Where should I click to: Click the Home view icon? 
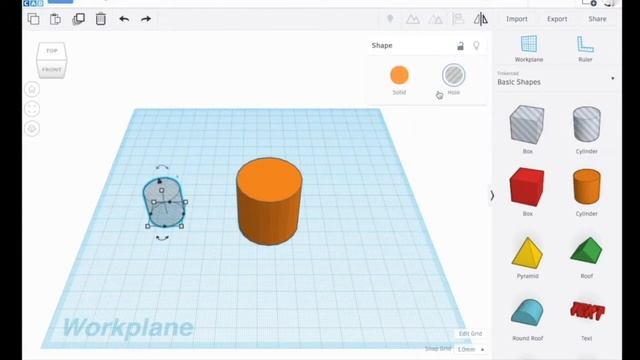(32, 89)
